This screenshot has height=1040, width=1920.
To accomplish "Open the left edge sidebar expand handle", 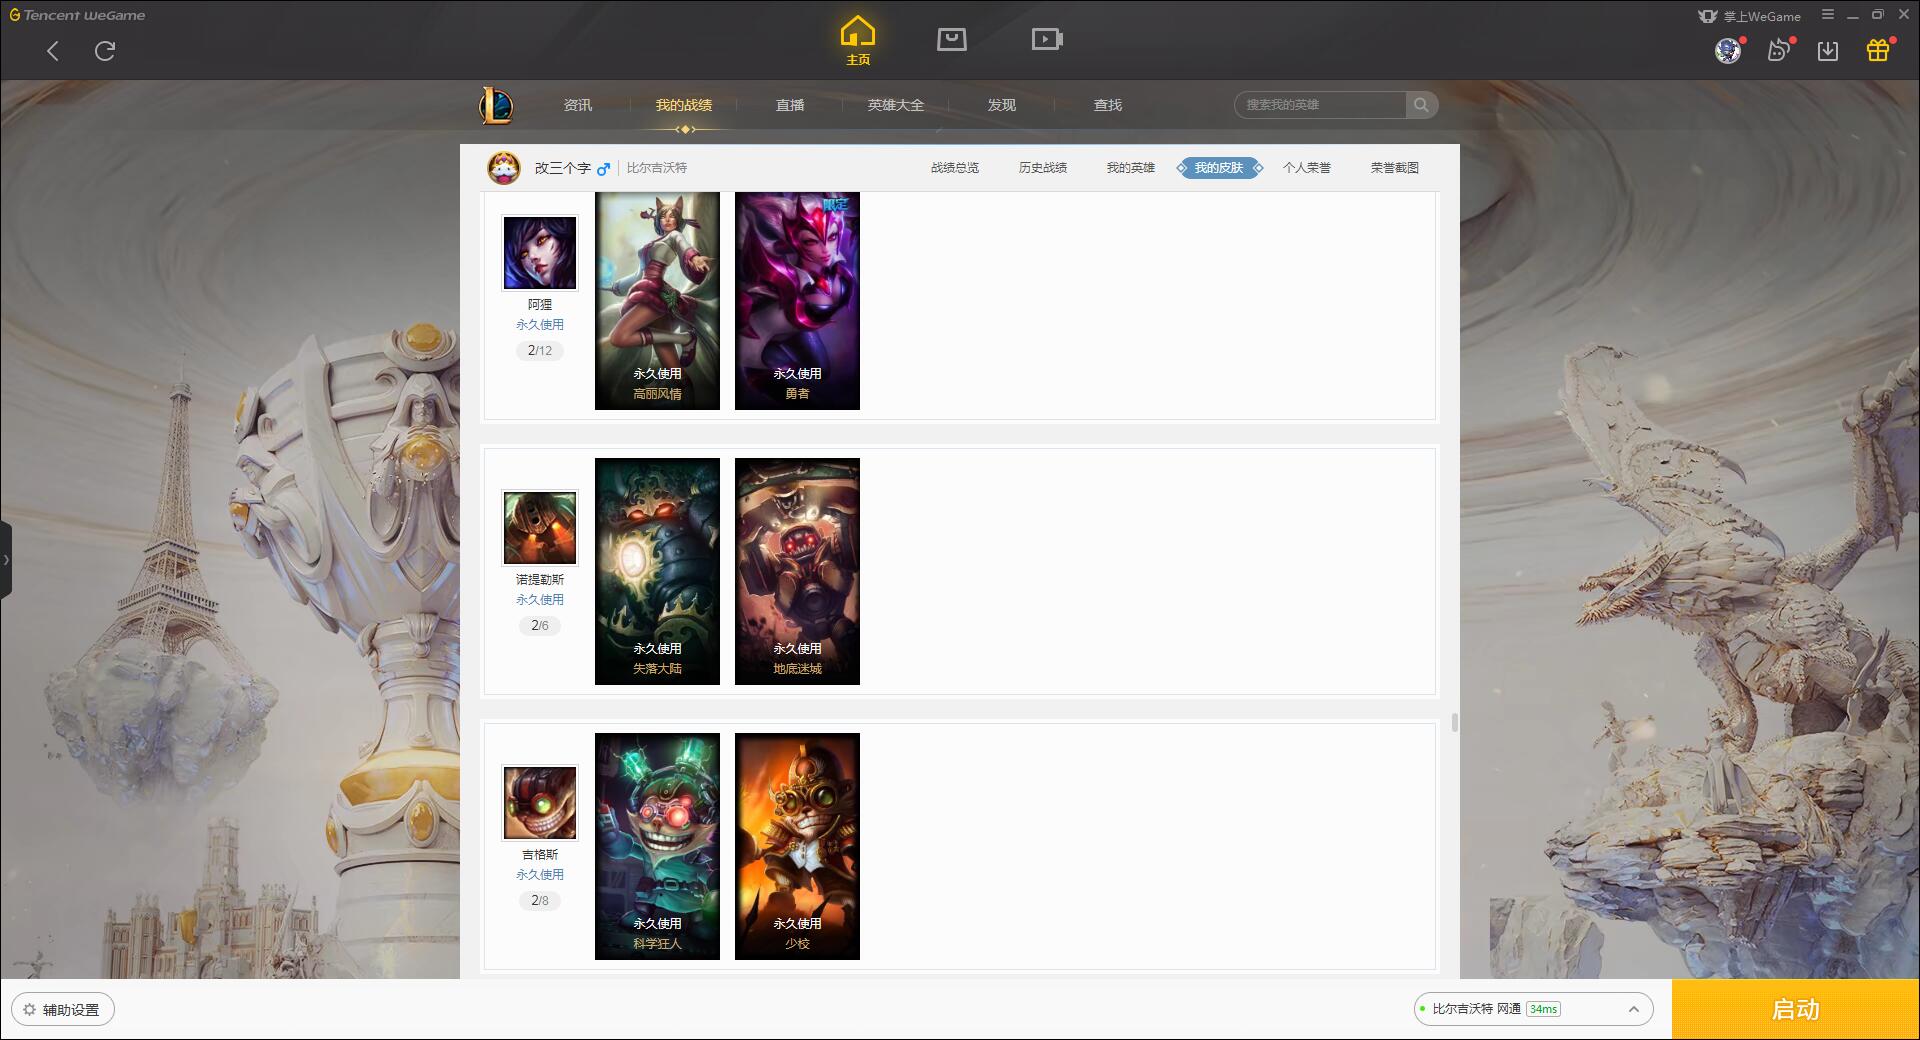I will pos(6,559).
